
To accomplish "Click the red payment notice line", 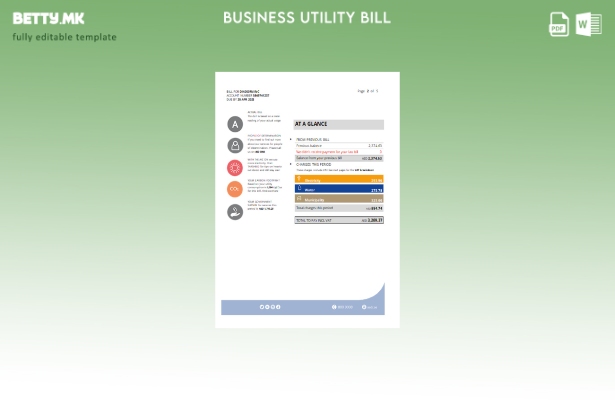I will point(339,151).
